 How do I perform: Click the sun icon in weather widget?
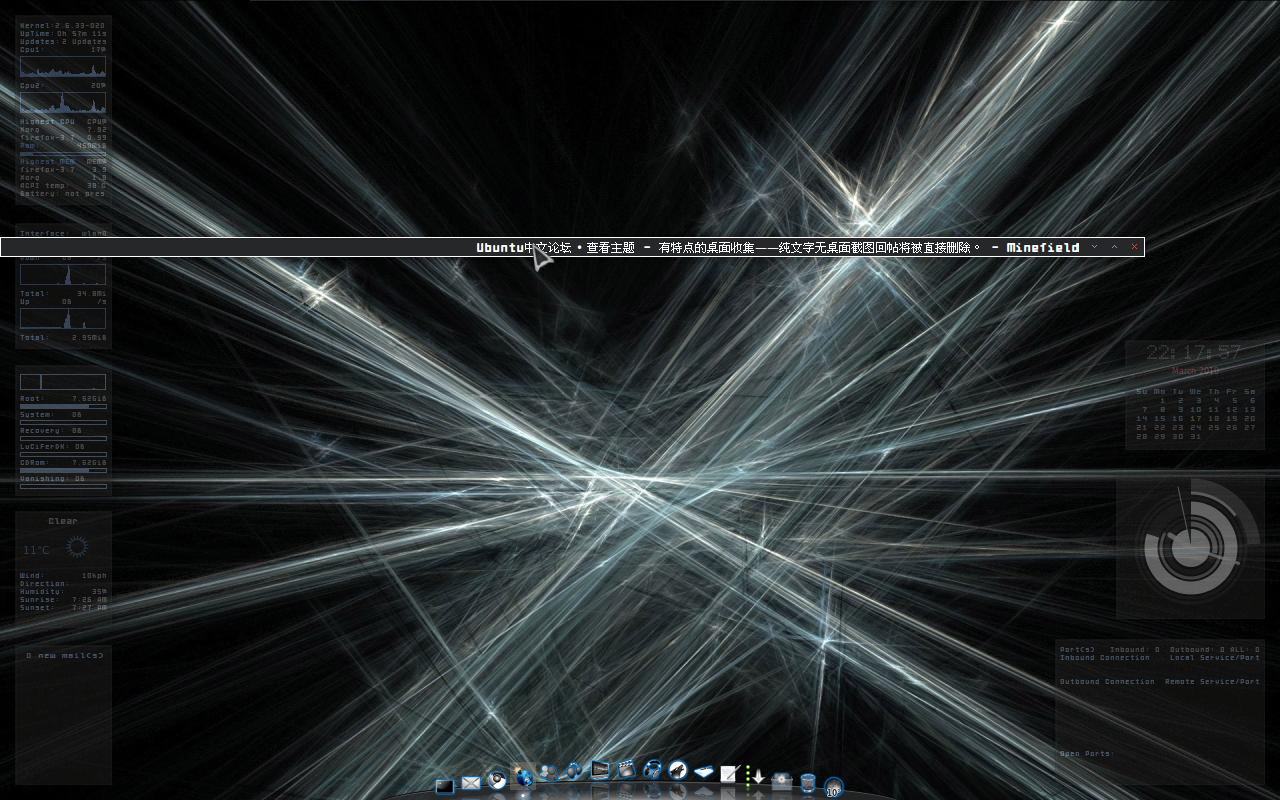[77, 547]
